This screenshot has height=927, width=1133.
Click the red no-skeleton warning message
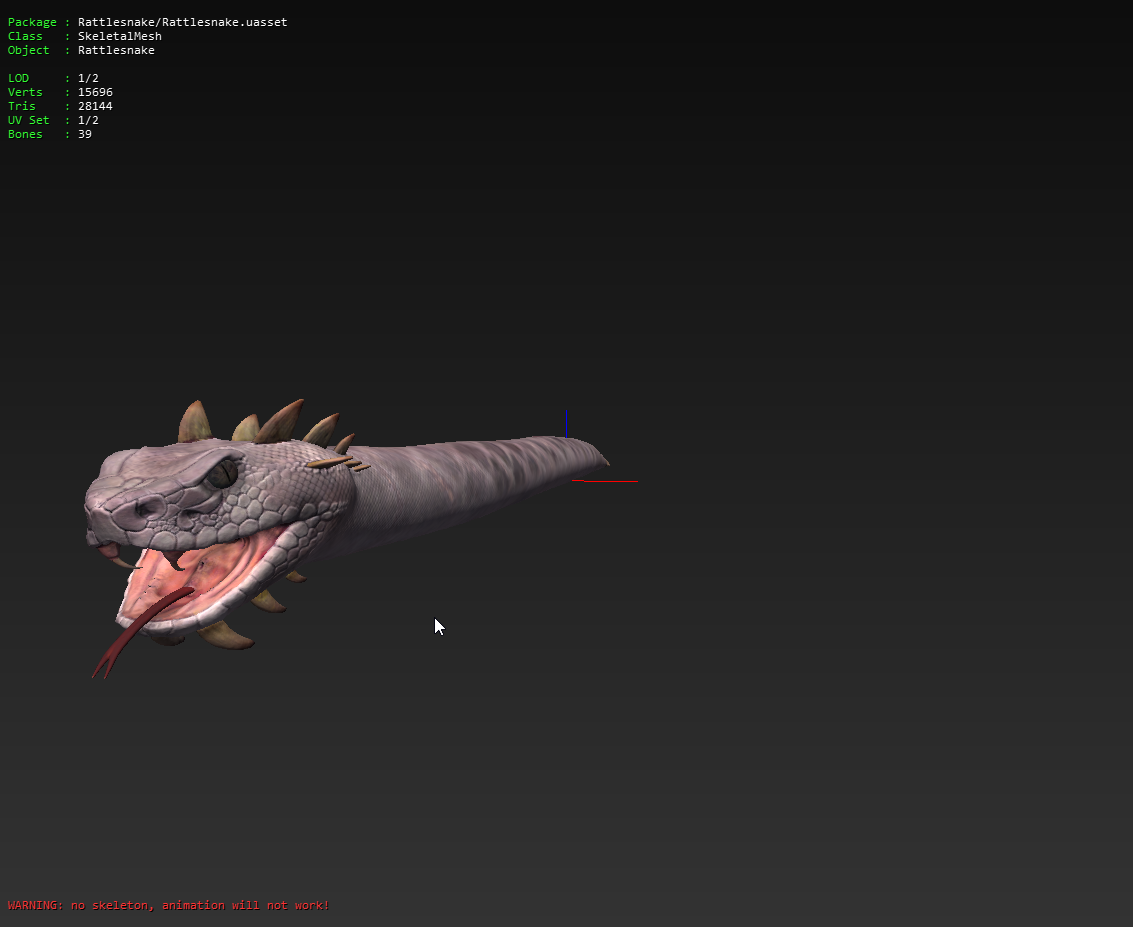coord(168,905)
